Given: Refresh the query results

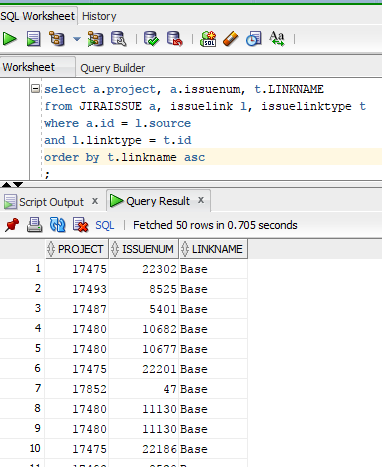Looking at the screenshot, I should 57,225.
